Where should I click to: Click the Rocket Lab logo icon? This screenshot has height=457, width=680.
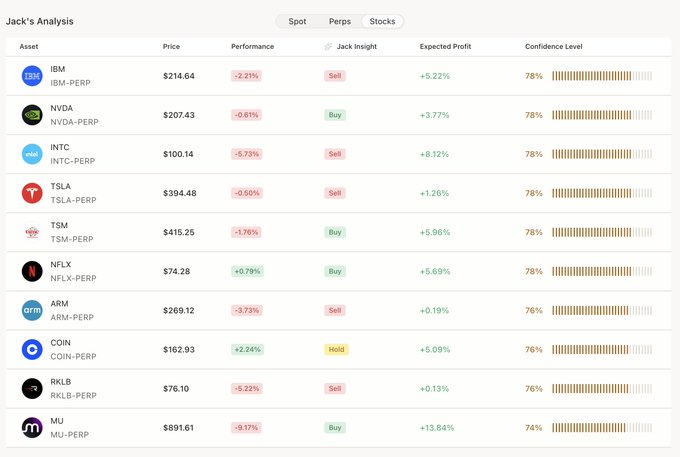(x=32, y=388)
